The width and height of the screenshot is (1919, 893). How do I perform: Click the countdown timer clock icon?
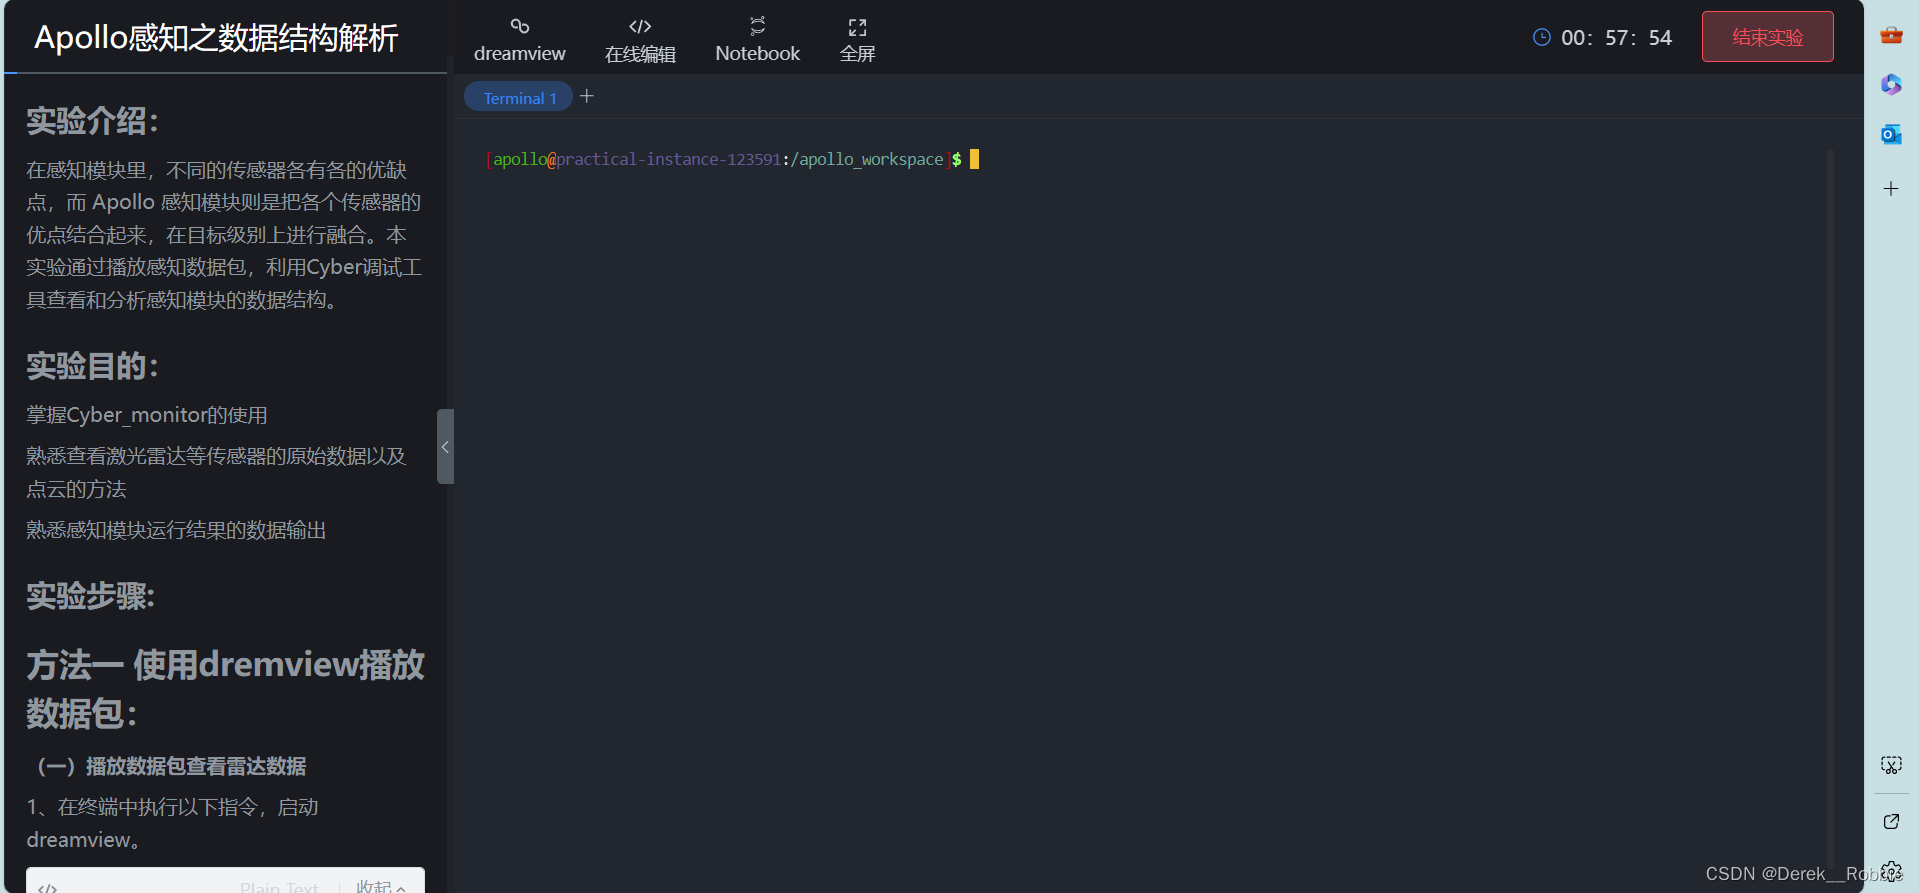[1542, 37]
